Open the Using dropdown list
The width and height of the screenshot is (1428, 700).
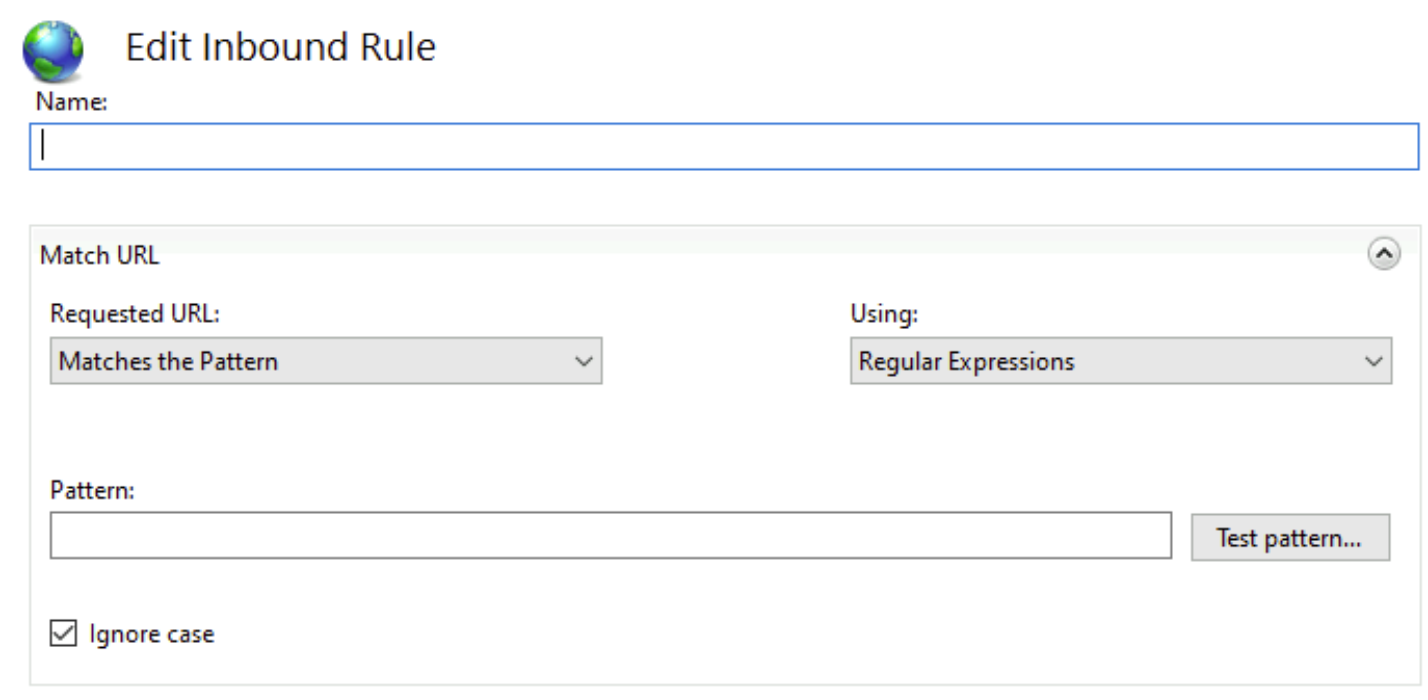[1120, 361]
